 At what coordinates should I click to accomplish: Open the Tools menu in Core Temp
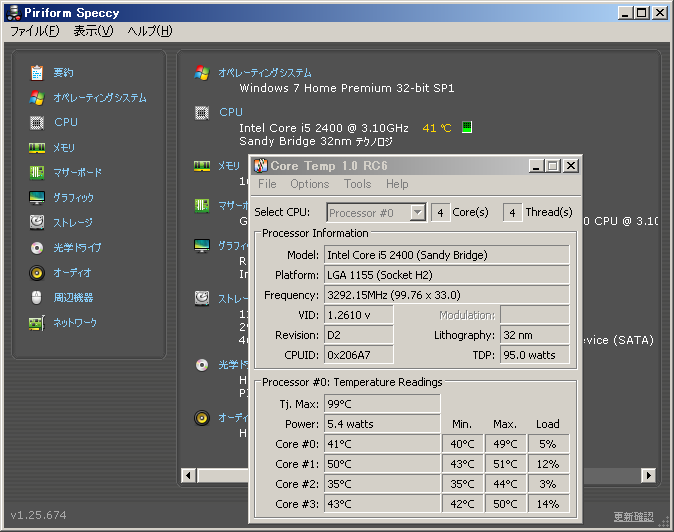pyautogui.click(x=357, y=184)
